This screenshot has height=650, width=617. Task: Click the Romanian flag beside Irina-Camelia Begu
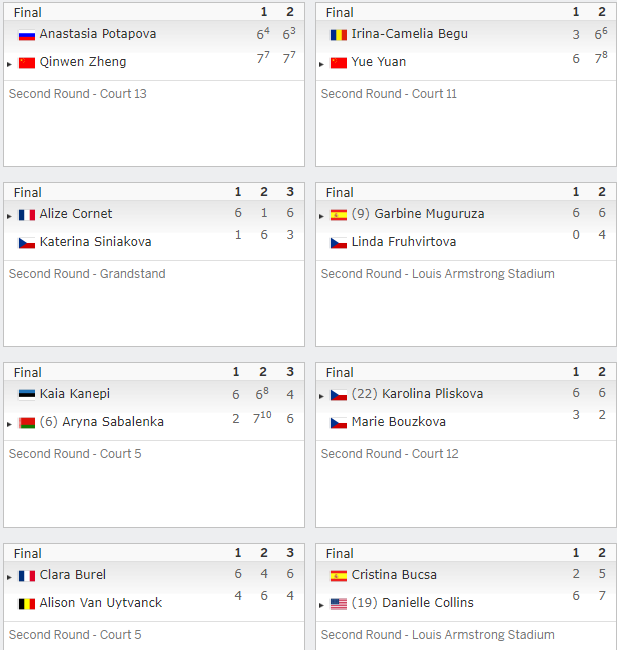pyautogui.click(x=338, y=35)
